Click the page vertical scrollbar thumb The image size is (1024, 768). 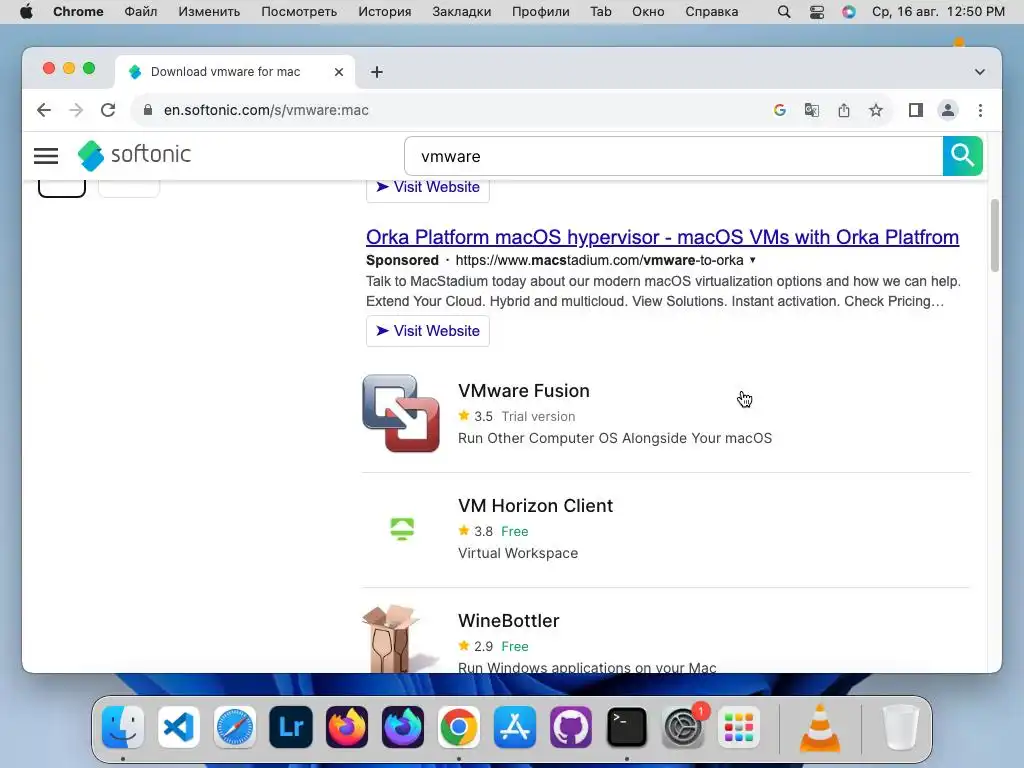coord(995,235)
